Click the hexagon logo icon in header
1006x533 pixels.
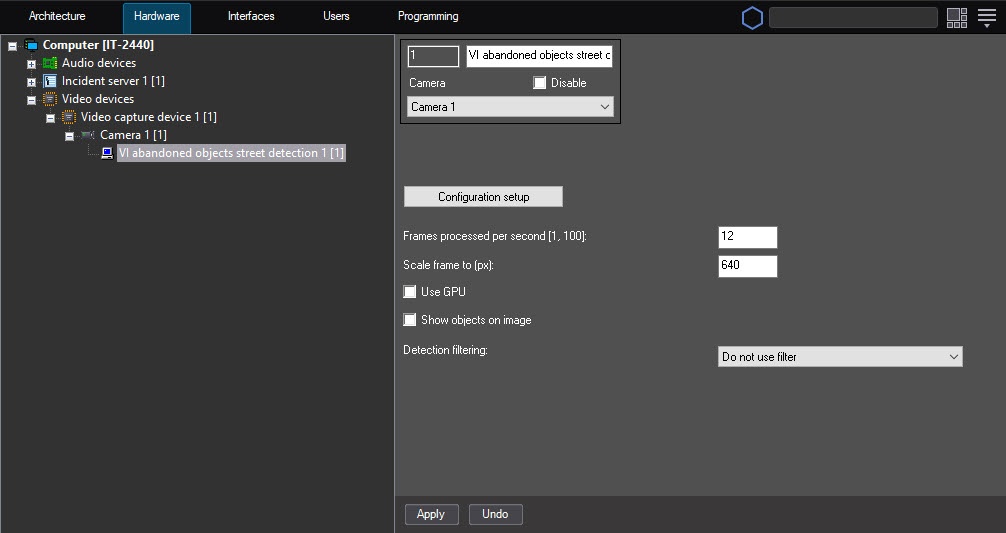(x=752, y=17)
